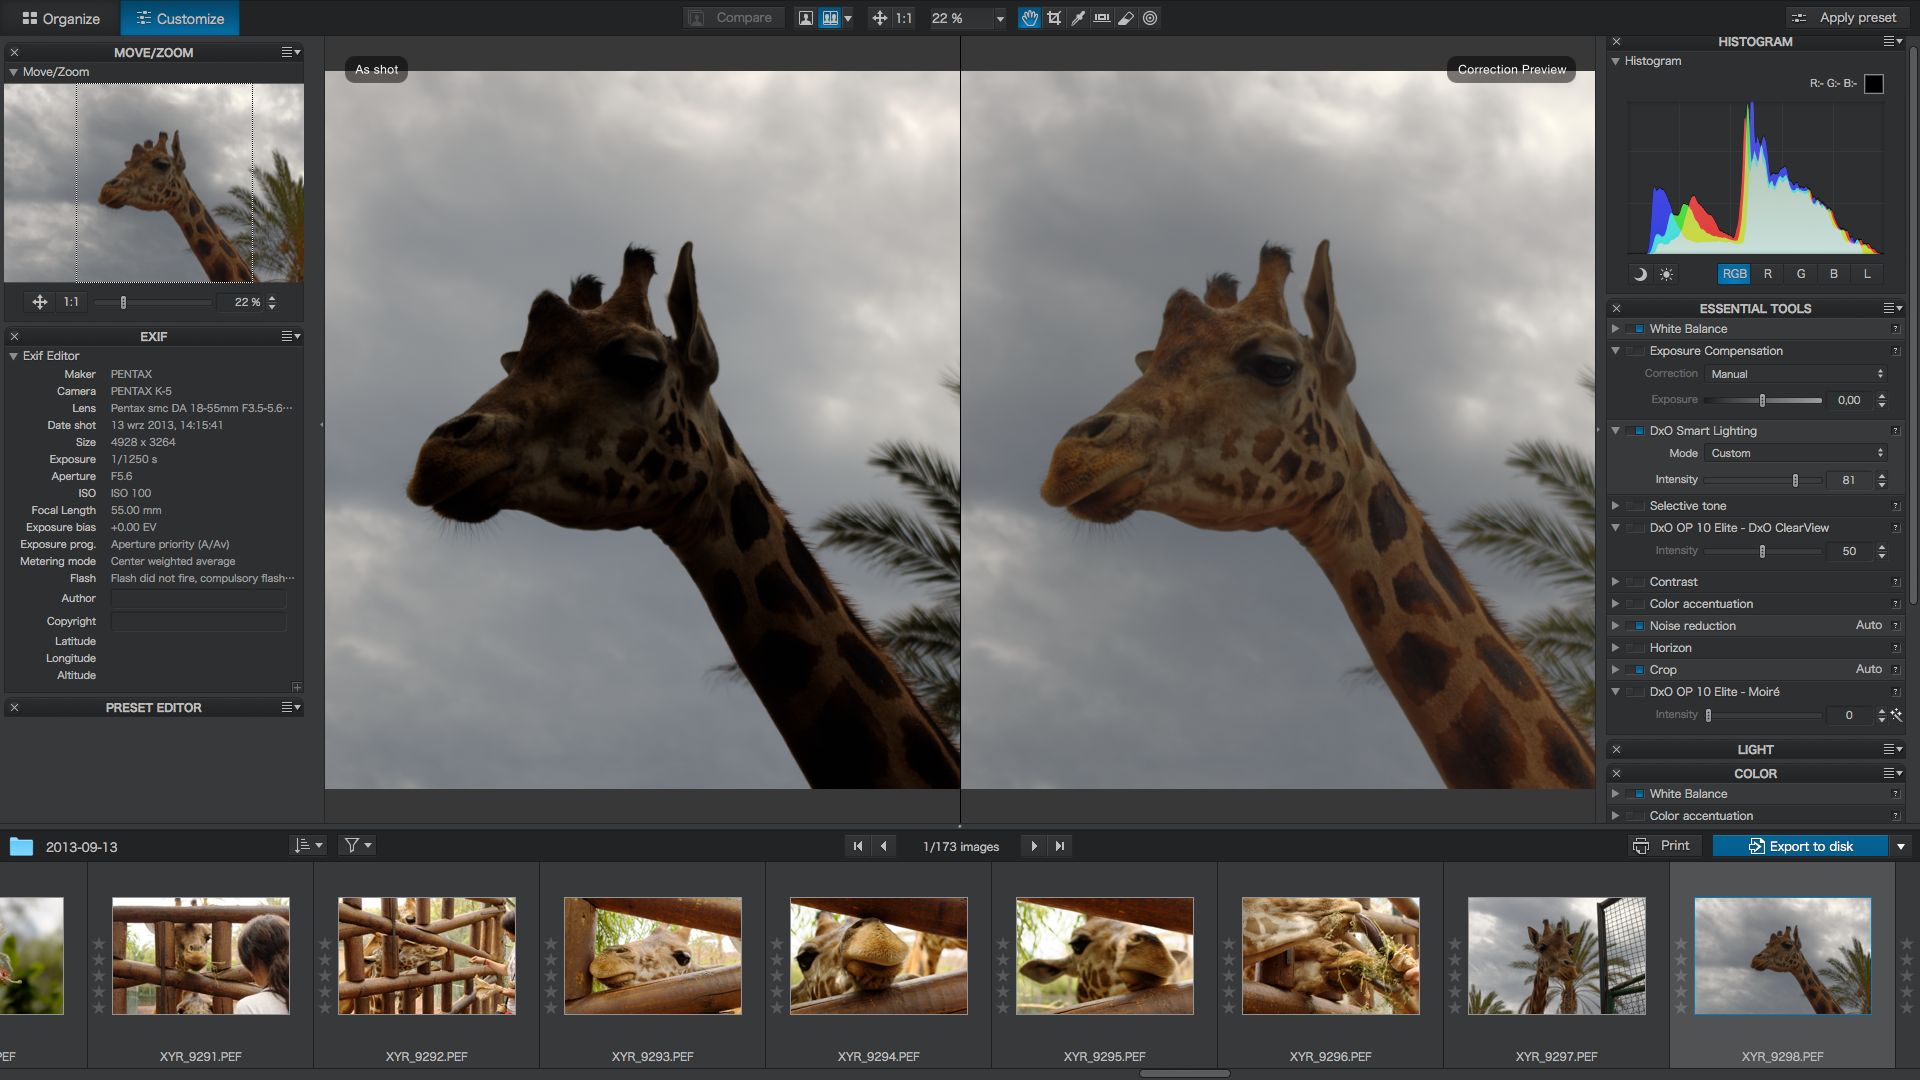Viewport: 1920px width, 1080px height.
Task: Close the Move/Zoom panel
Action: tap(14, 52)
